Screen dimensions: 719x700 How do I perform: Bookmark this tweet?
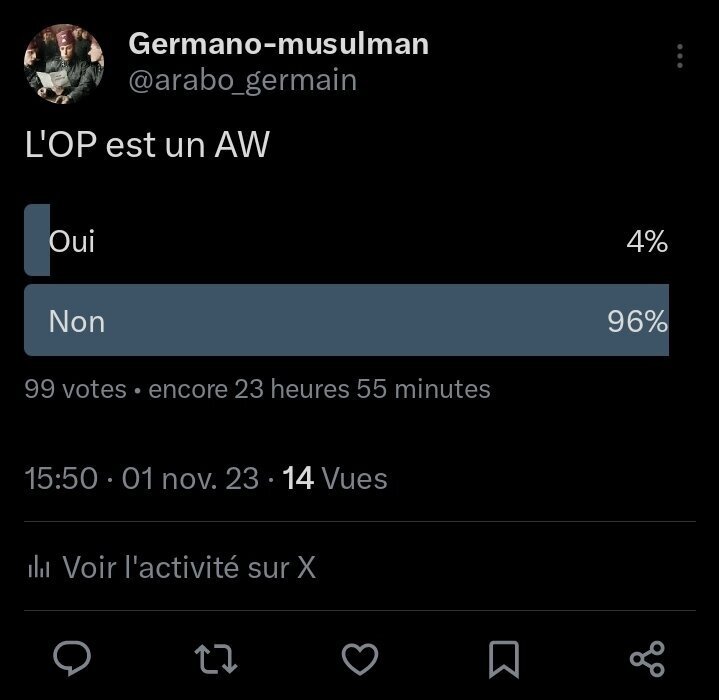503,657
